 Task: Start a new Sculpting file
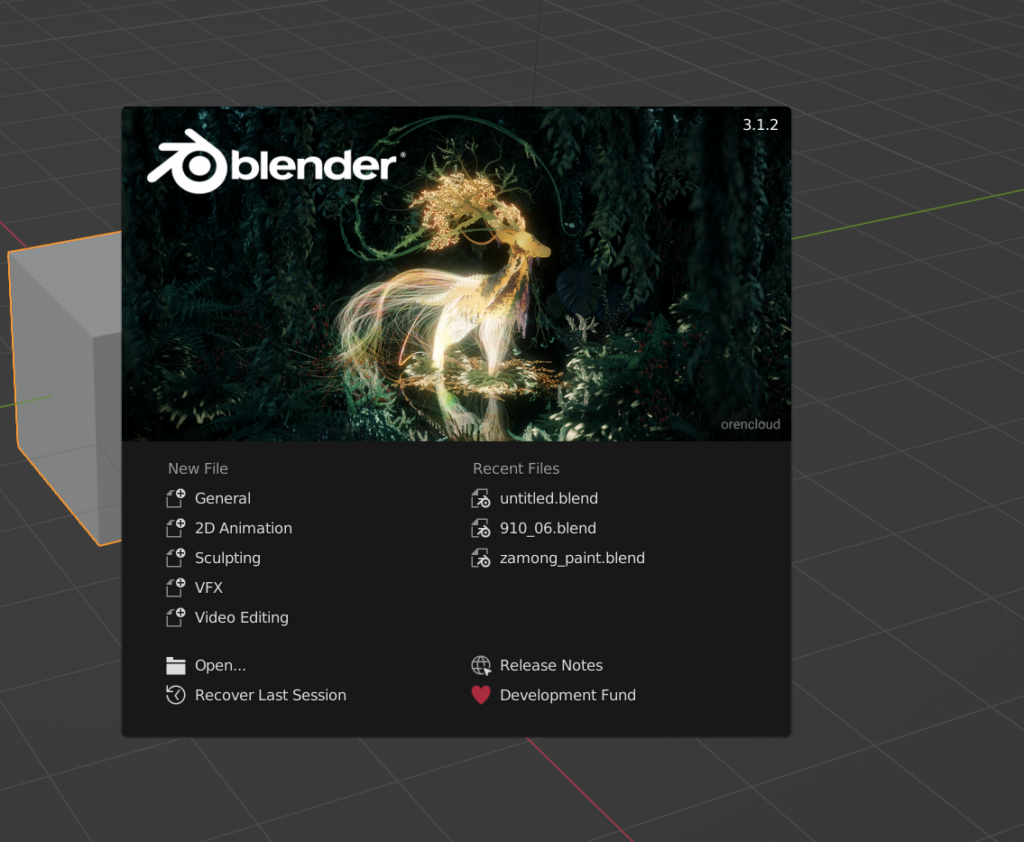click(x=228, y=558)
